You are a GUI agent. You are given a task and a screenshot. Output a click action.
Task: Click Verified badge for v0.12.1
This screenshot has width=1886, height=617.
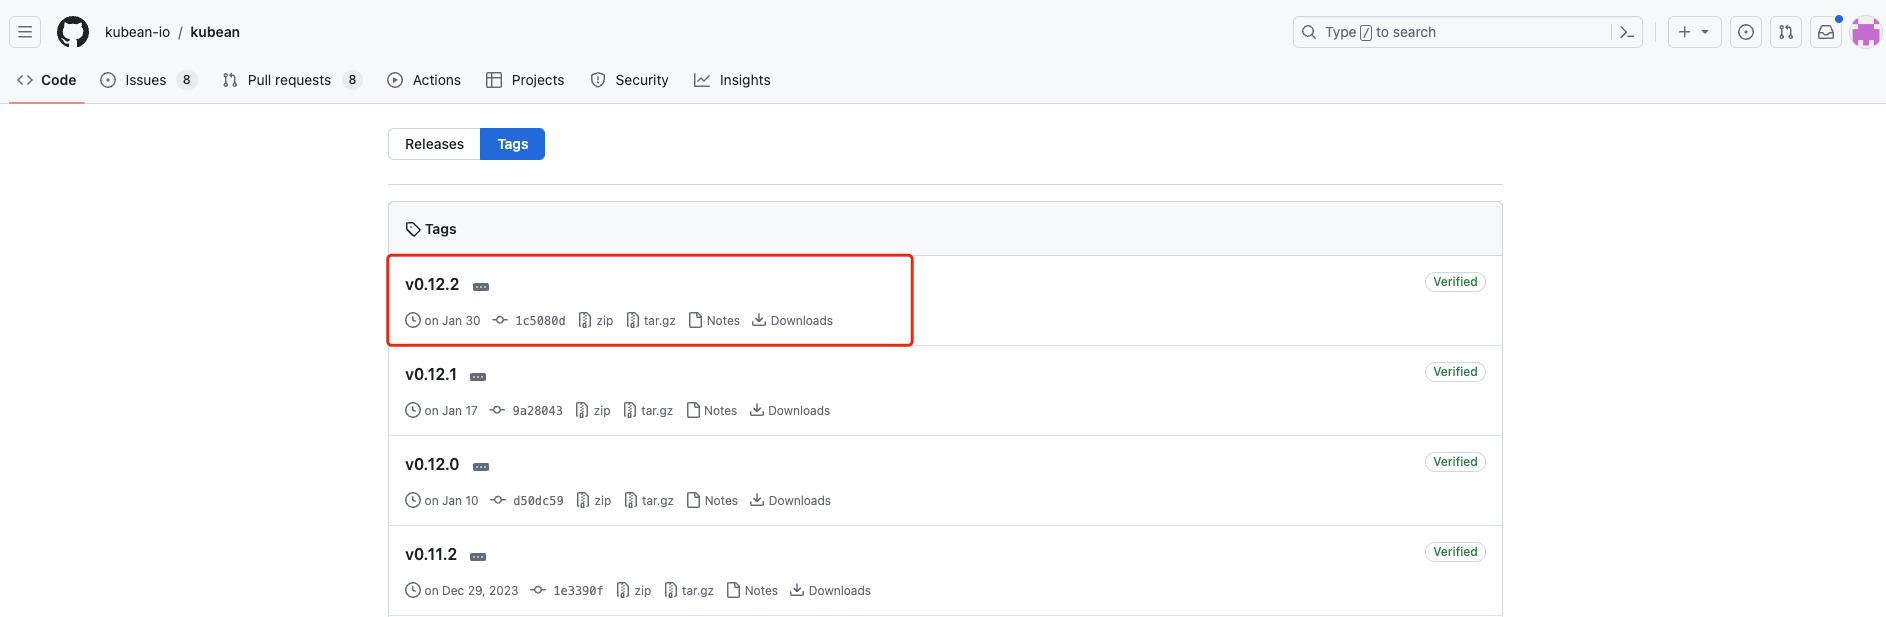pyautogui.click(x=1454, y=372)
